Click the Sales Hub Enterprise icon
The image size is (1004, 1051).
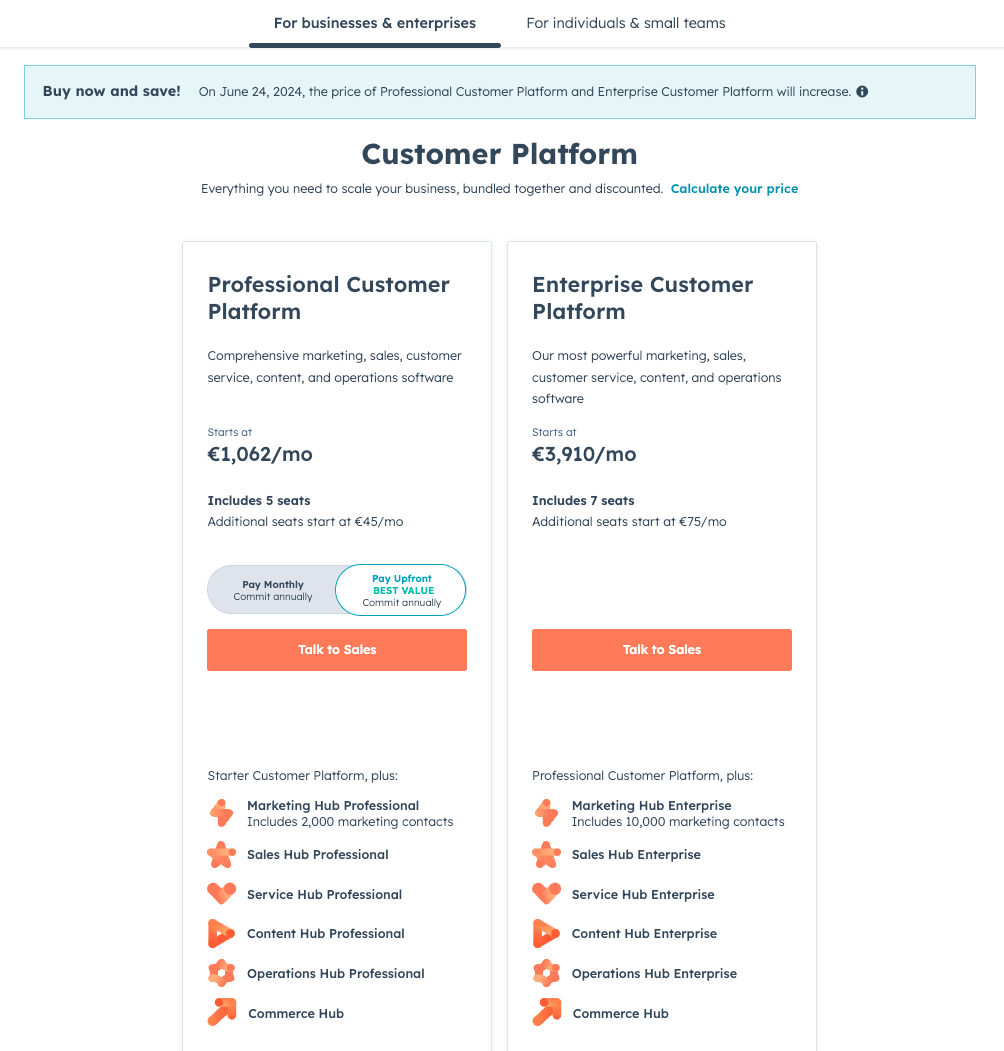click(546, 855)
